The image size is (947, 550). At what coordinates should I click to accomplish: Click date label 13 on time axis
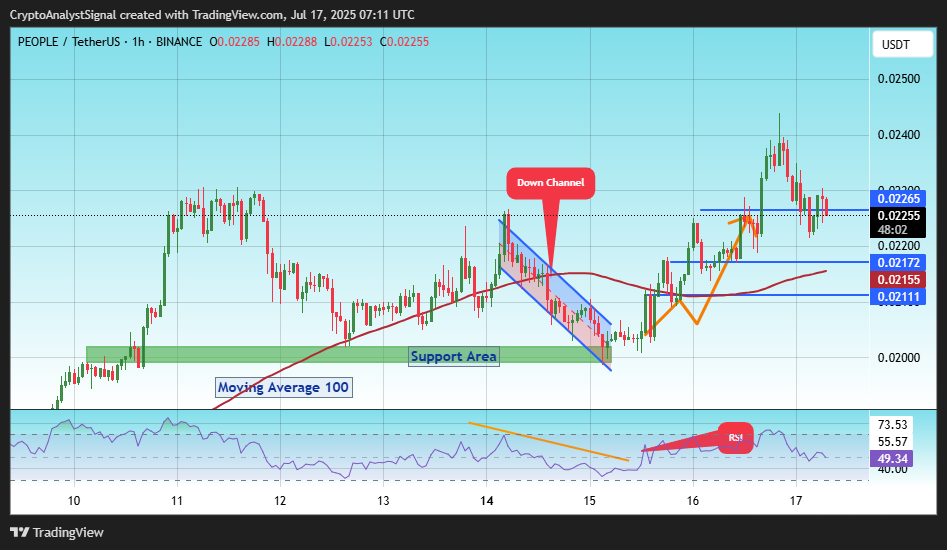coord(384,500)
